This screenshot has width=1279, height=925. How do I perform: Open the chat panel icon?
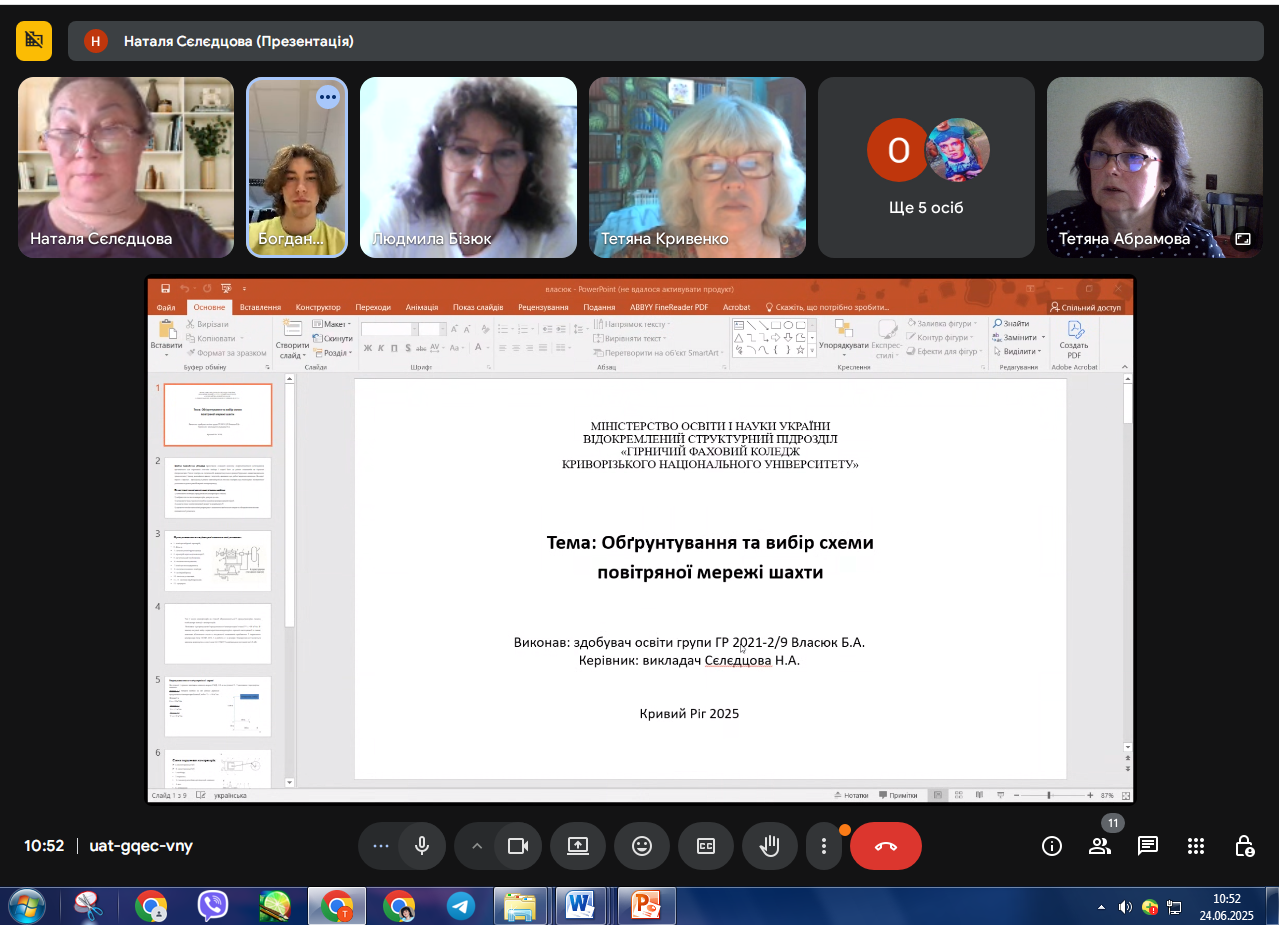coord(1148,846)
